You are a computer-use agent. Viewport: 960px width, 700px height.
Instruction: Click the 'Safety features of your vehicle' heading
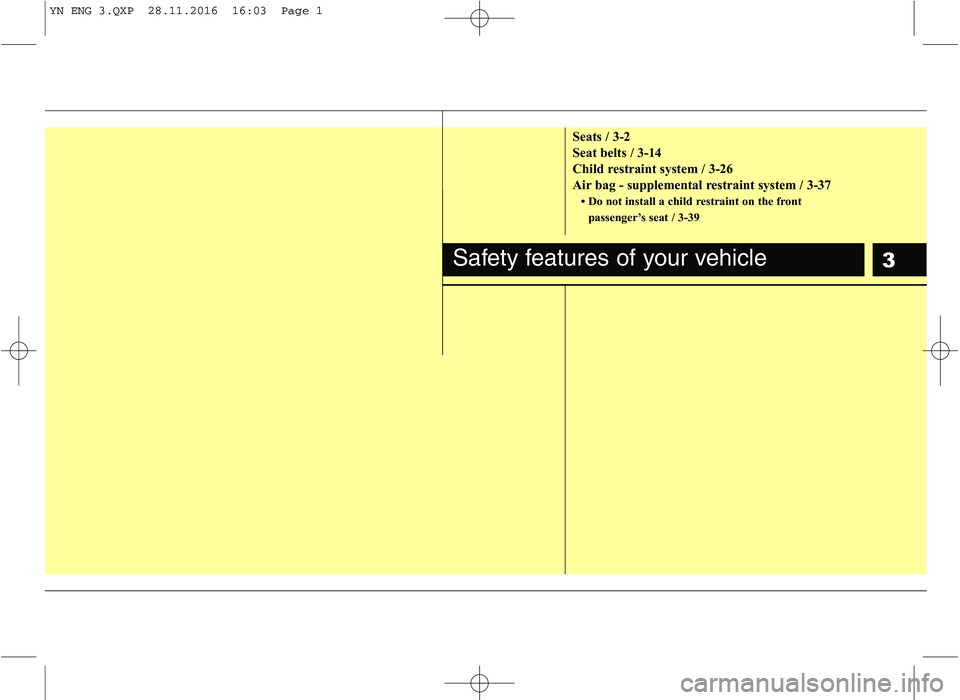[609, 258]
